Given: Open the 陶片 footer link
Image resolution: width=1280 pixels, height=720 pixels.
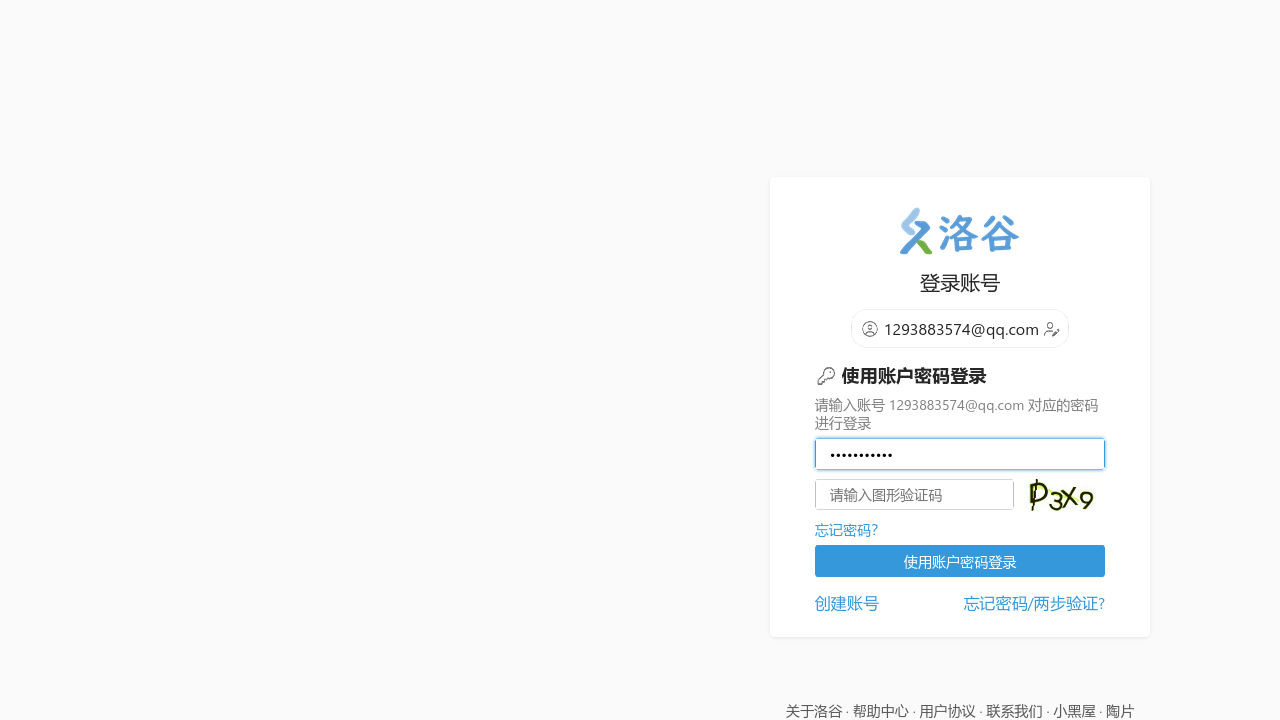Looking at the screenshot, I should pos(1120,711).
